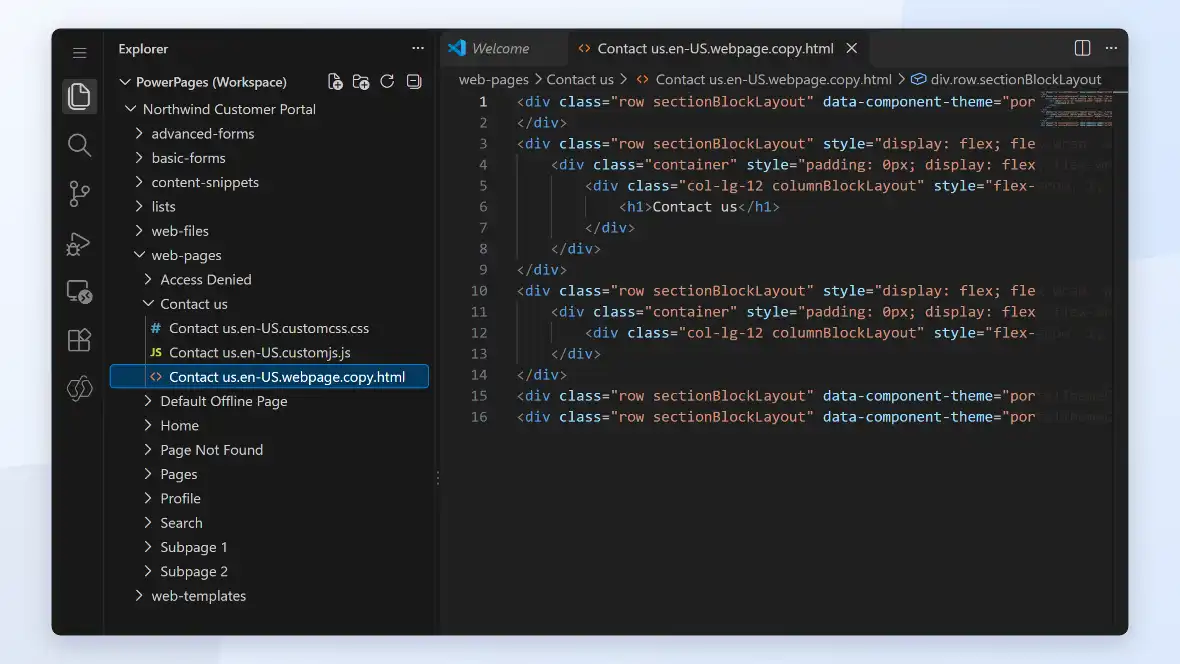Expand the Search folder in tree

(148, 523)
